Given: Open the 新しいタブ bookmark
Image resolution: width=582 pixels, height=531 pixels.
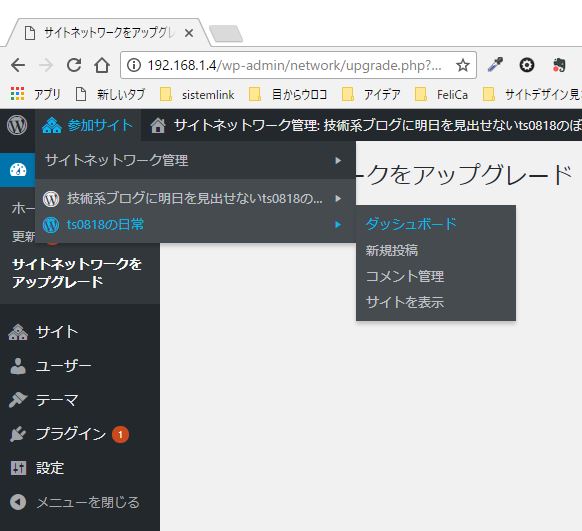Looking at the screenshot, I should tap(110, 94).
